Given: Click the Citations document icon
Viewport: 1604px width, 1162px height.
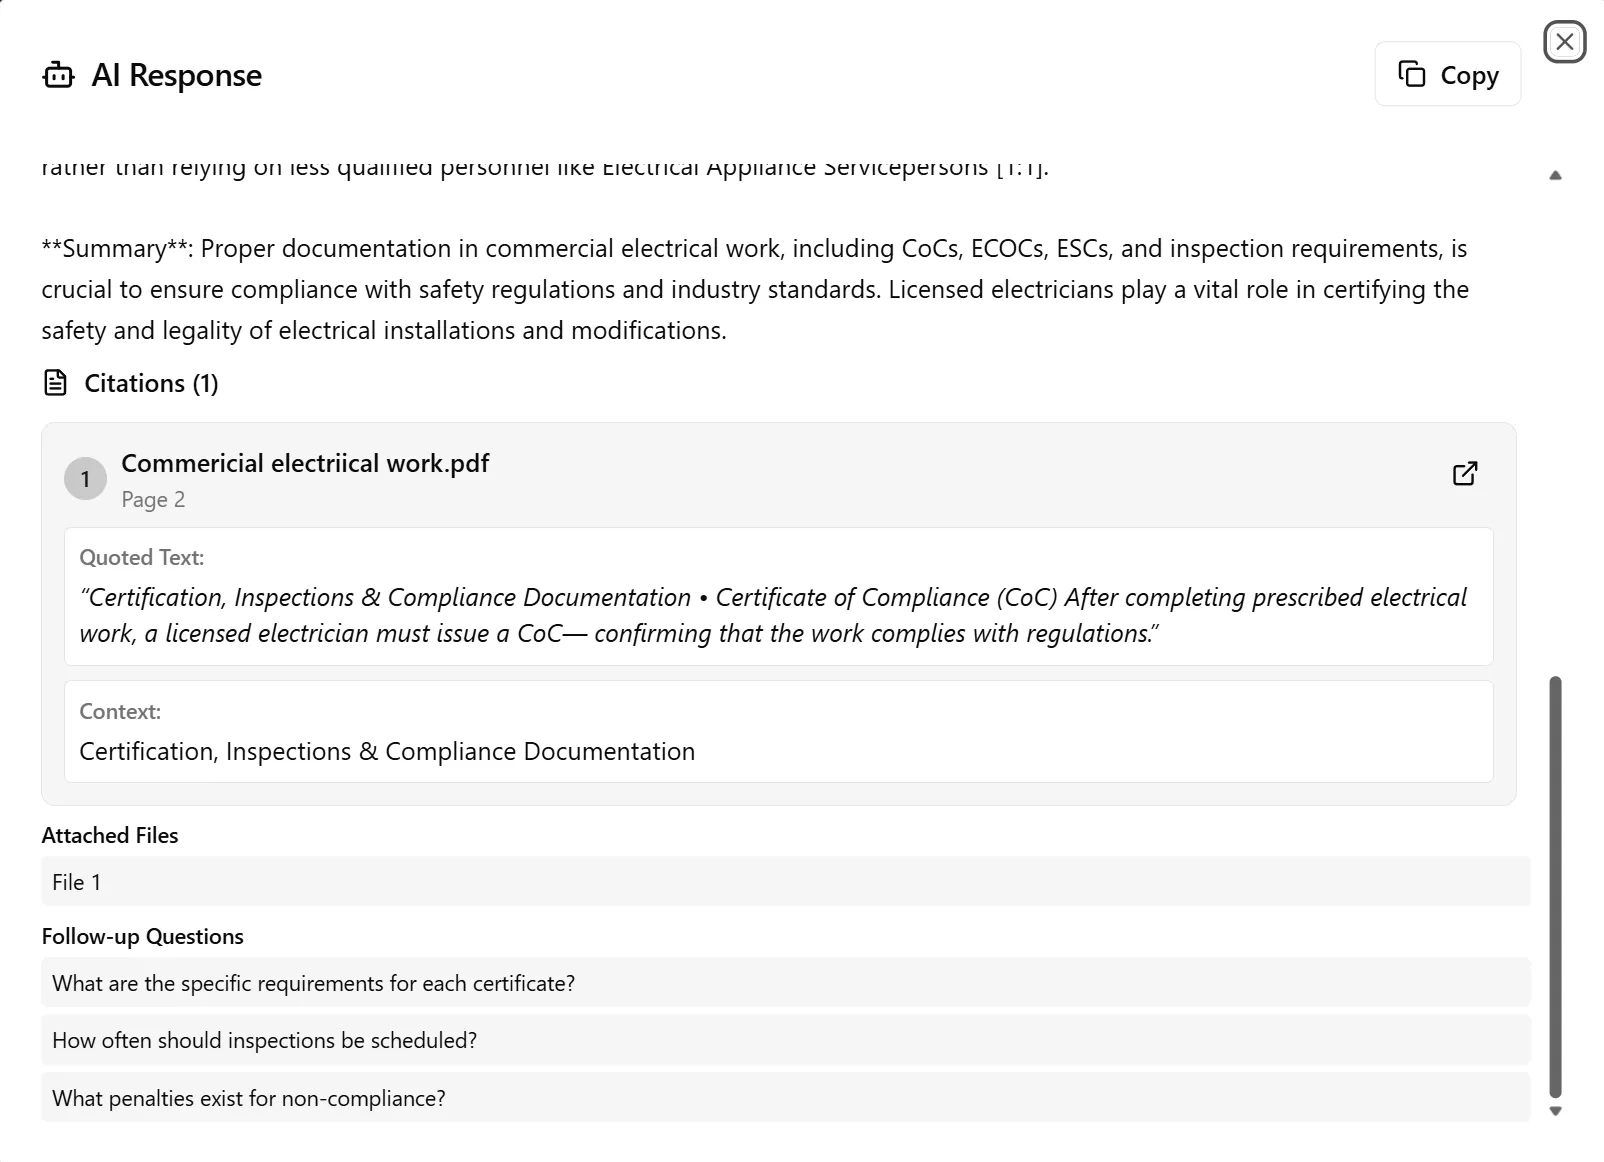Looking at the screenshot, I should point(56,383).
